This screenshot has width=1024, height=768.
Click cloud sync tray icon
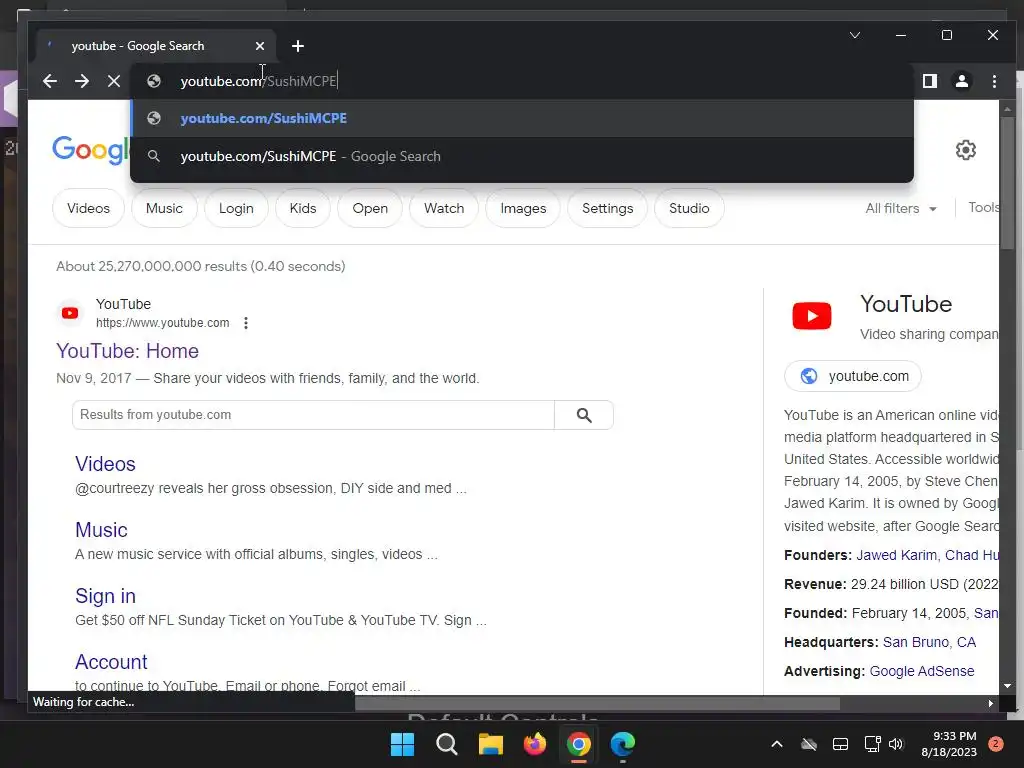click(x=808, y=744)
